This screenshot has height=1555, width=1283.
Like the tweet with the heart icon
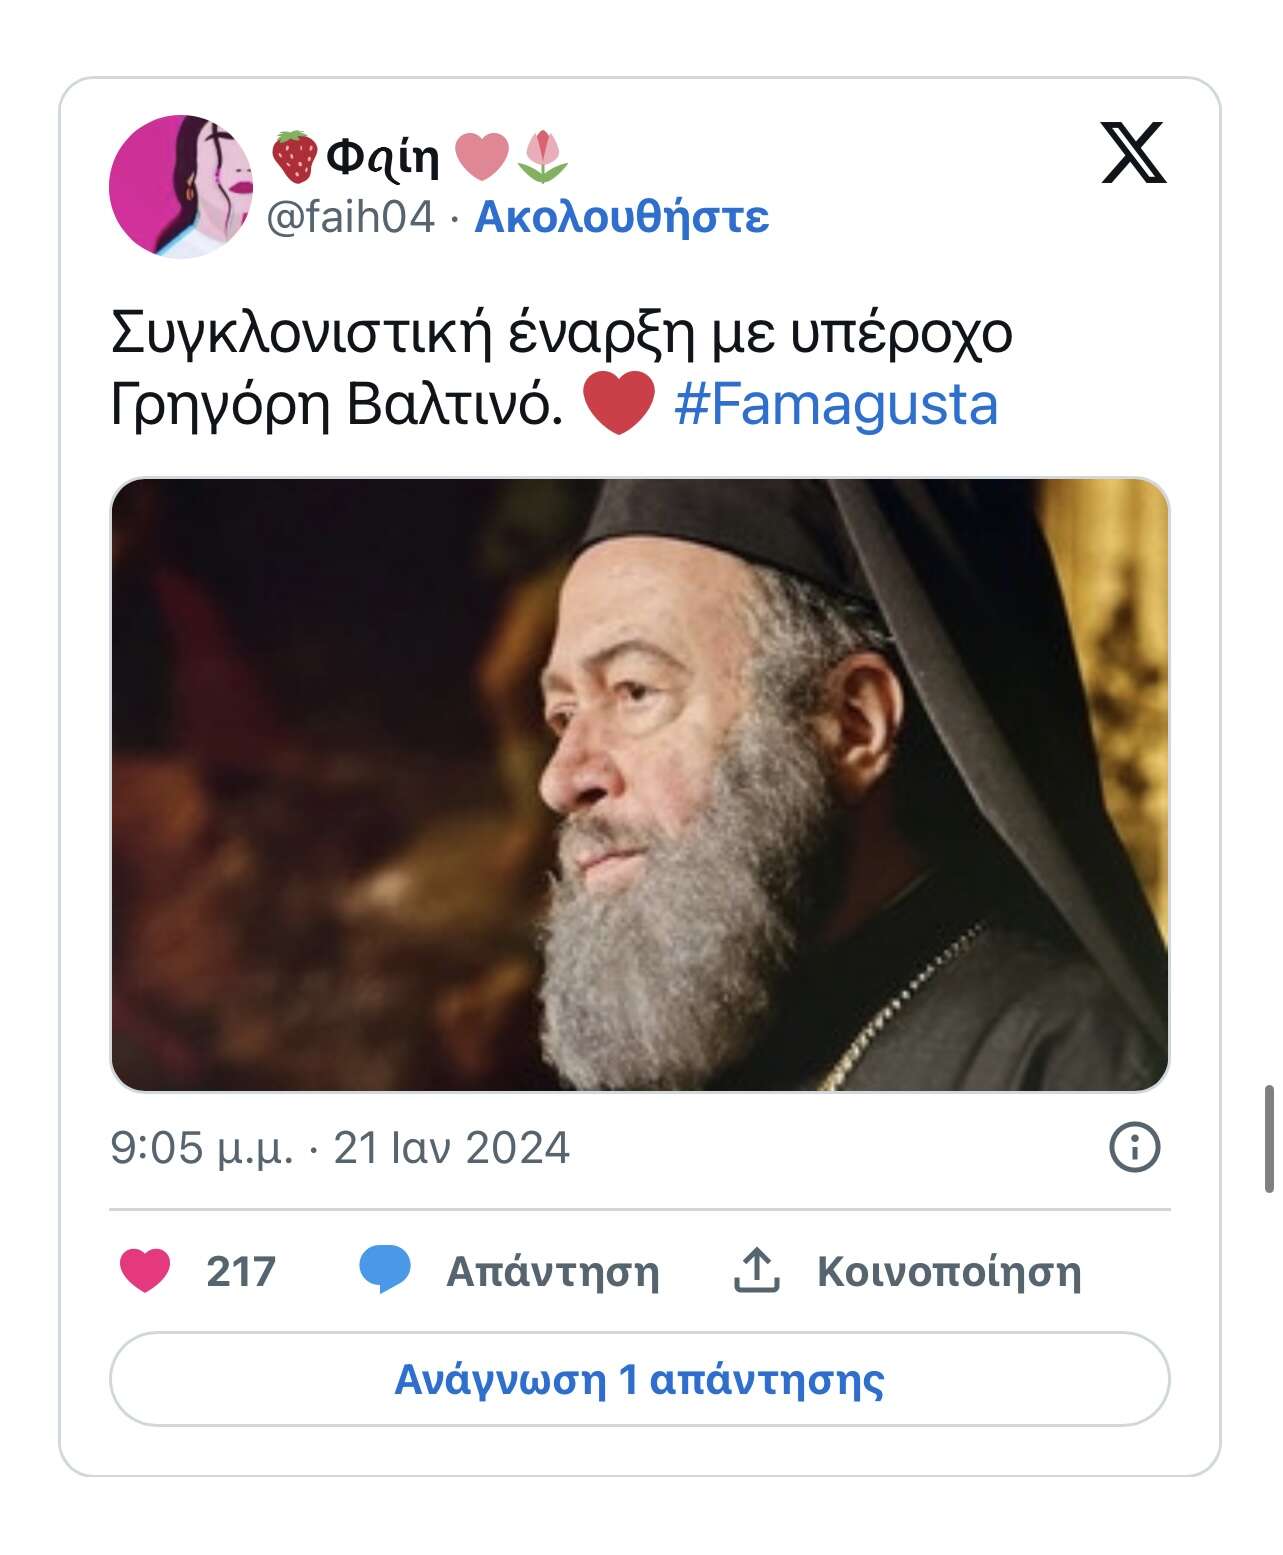(145, 1270)
